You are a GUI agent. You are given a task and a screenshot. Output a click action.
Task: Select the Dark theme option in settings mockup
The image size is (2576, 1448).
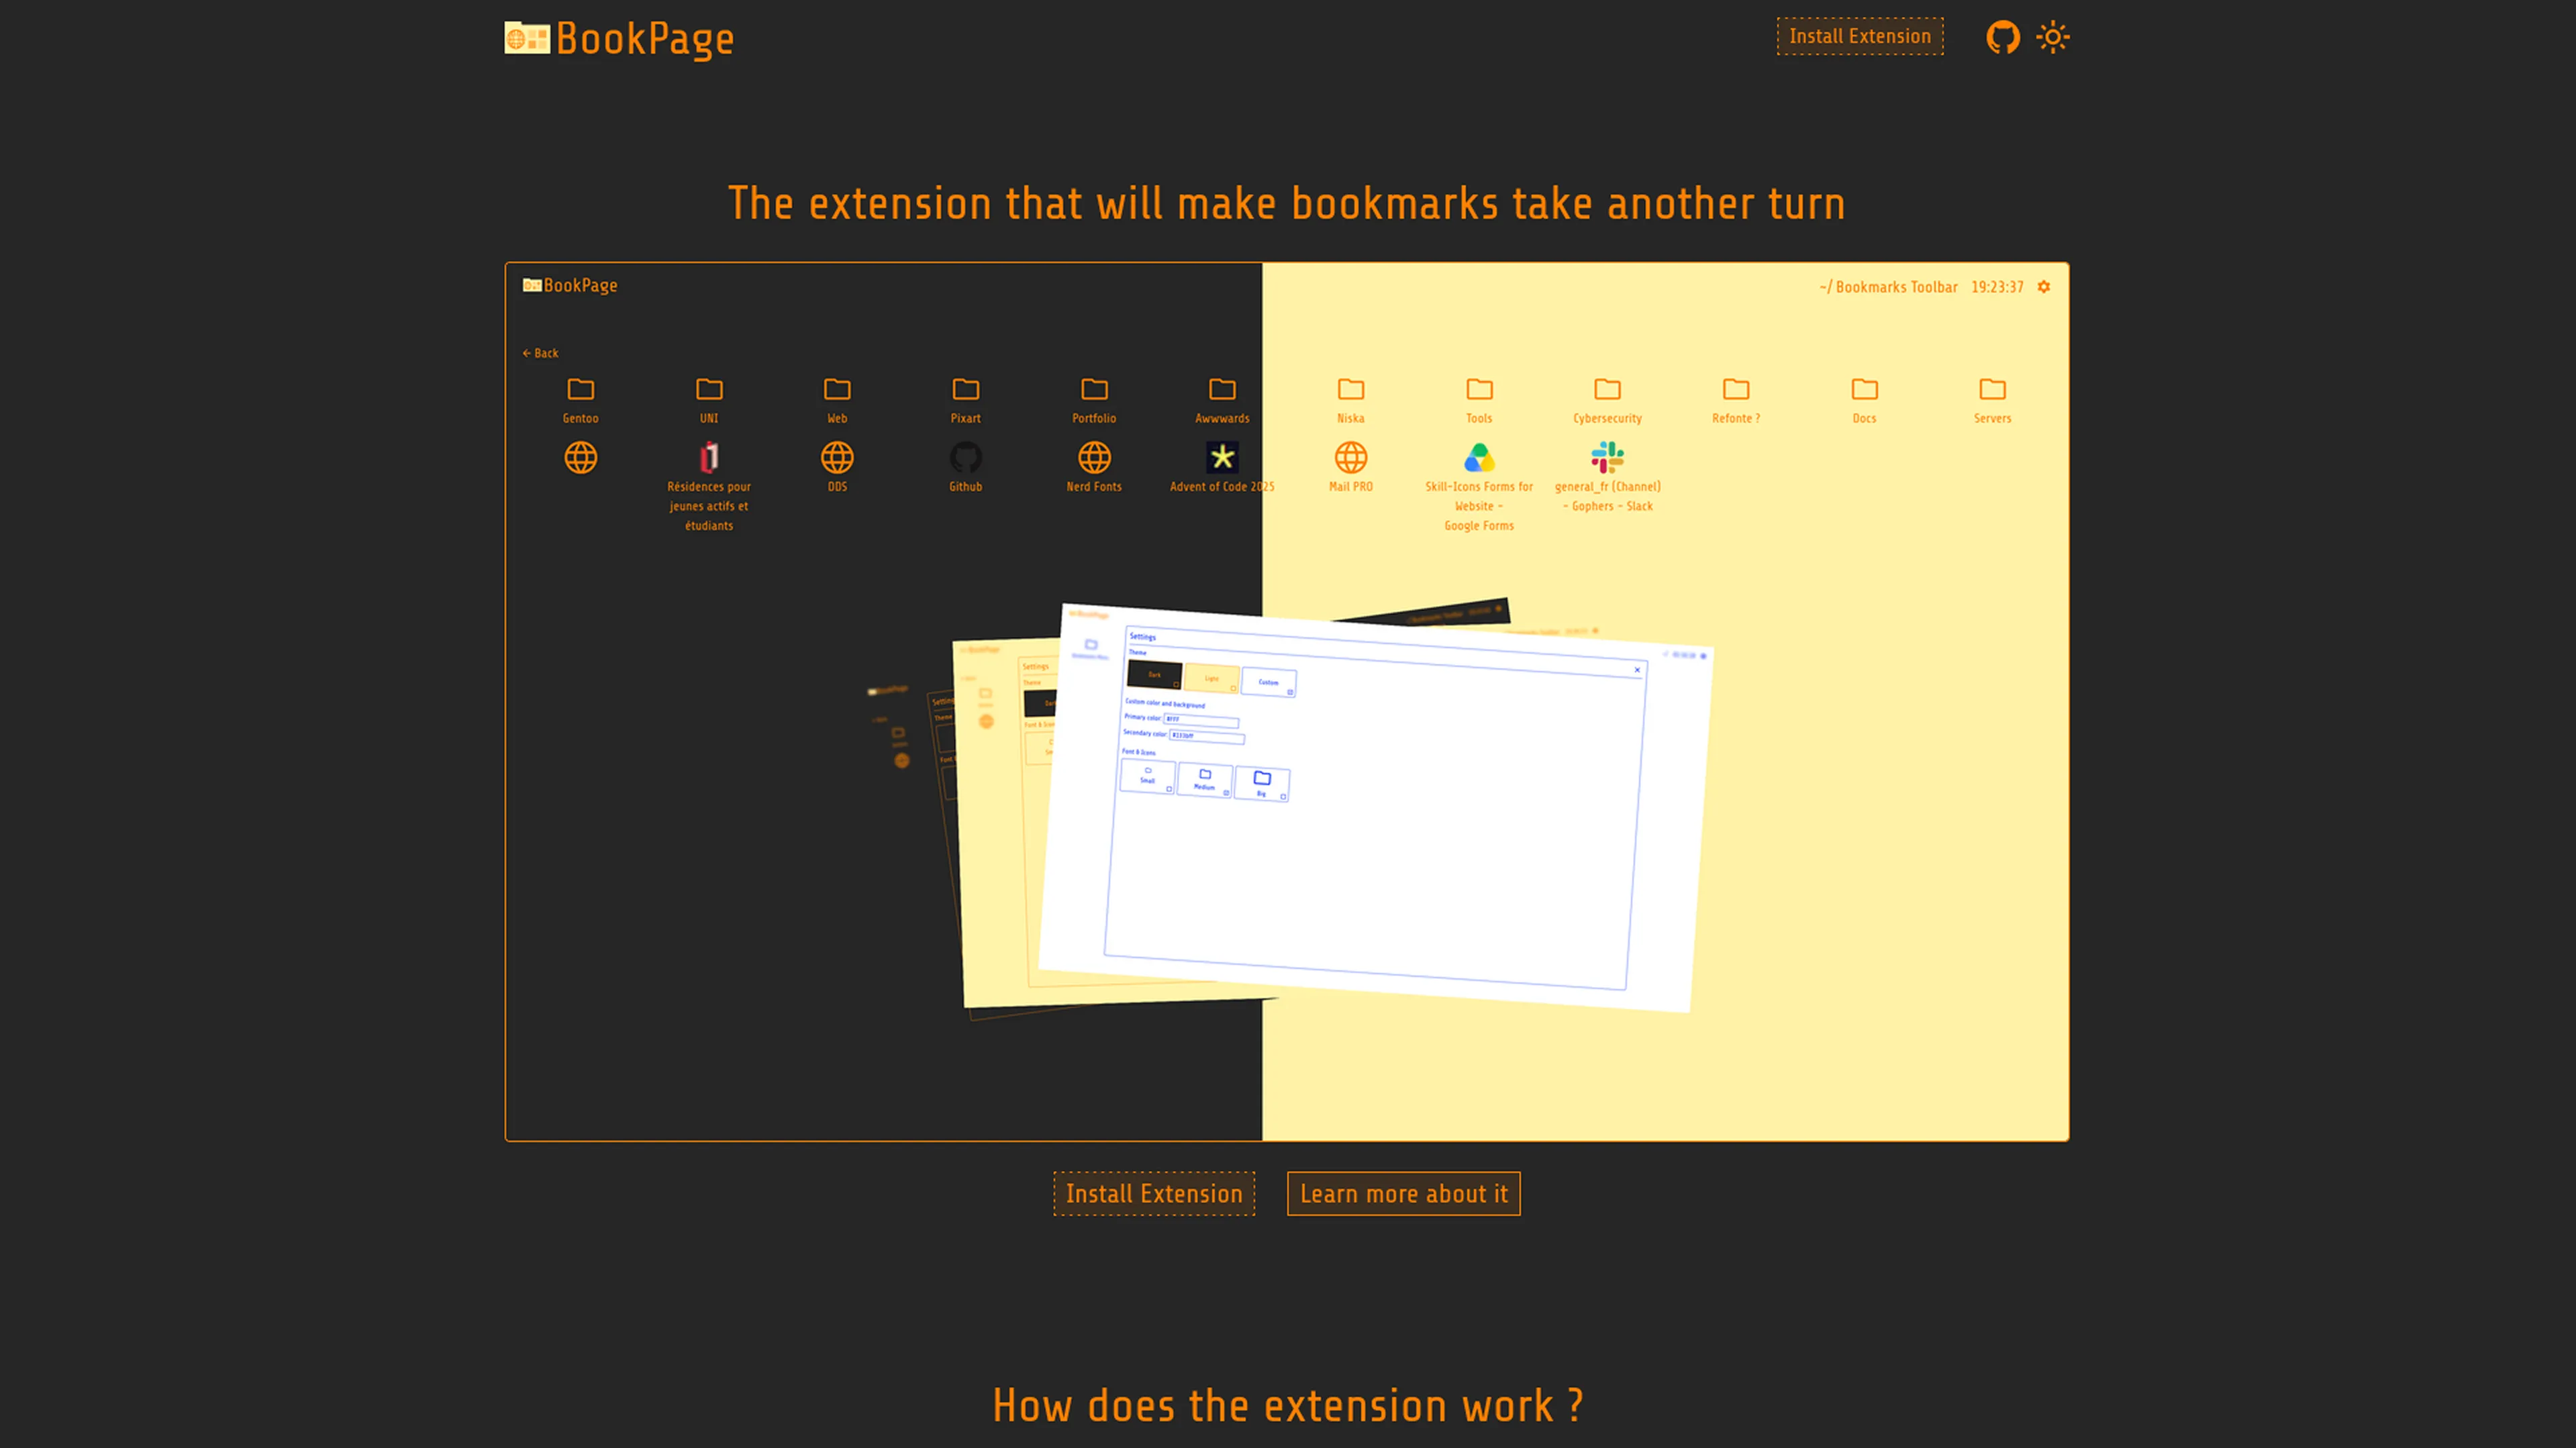[1154, 675]
